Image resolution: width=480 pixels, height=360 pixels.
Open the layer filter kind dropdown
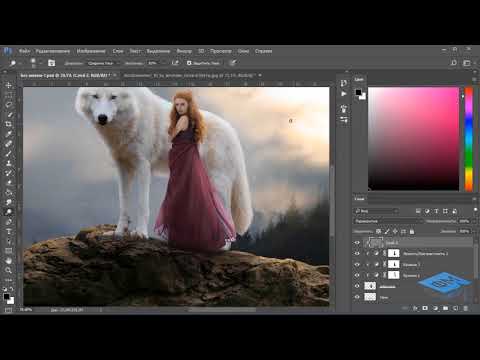coord(376,211)
